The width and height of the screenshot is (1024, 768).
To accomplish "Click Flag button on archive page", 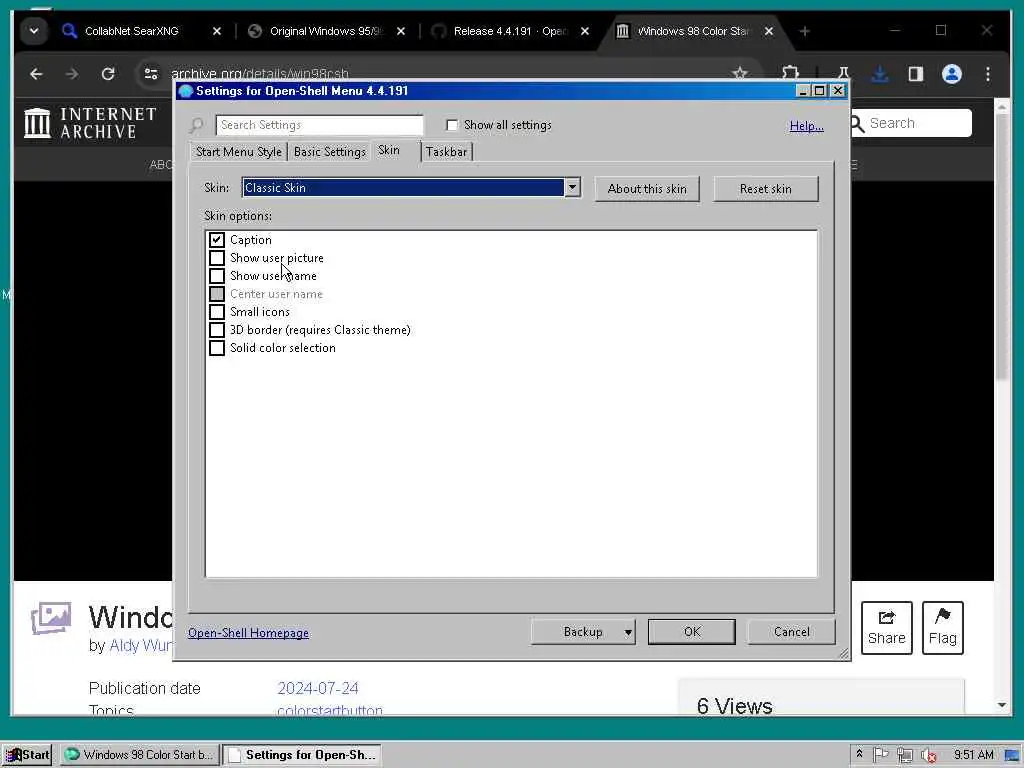I will click(942, 628).
